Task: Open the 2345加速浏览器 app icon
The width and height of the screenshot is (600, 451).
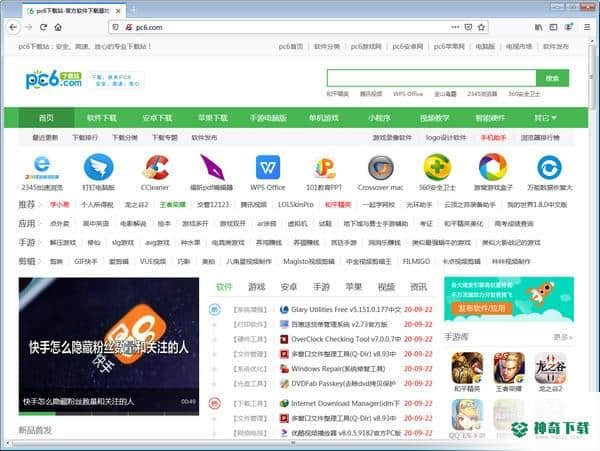Action: tap(42, 167)
